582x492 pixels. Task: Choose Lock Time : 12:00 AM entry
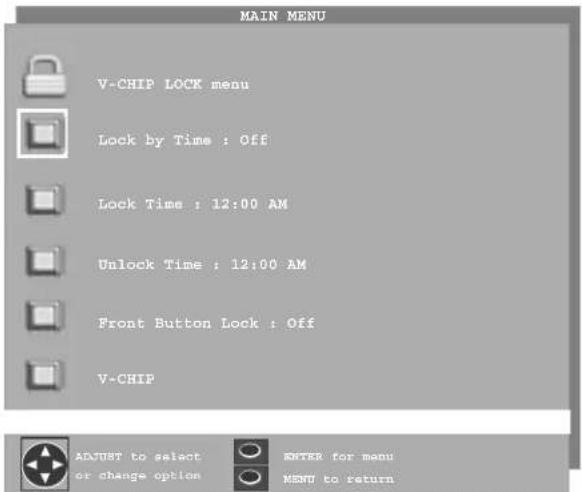pyautogui.click(x=193, y=204)
